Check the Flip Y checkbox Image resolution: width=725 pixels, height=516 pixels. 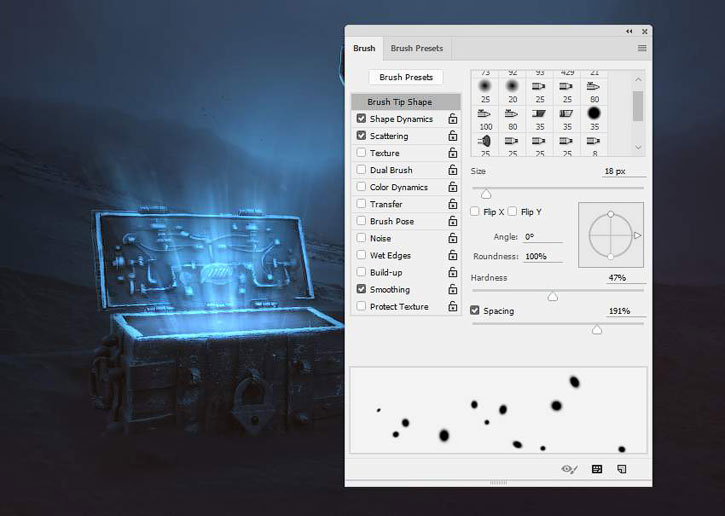(512, 211)
